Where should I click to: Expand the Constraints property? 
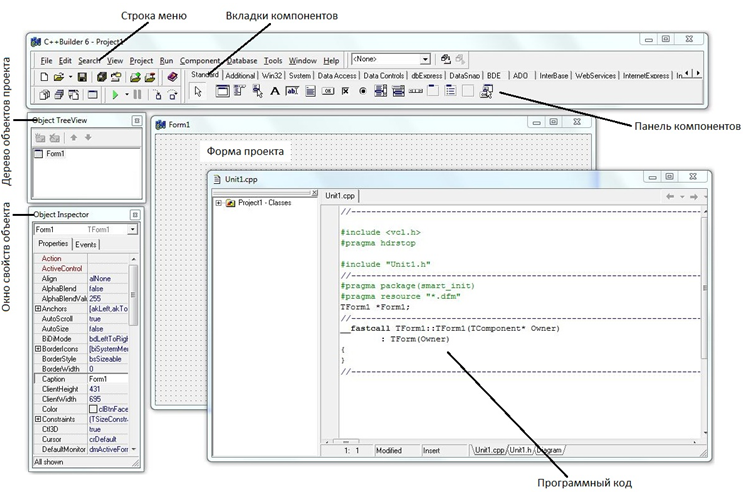(38, 419)
